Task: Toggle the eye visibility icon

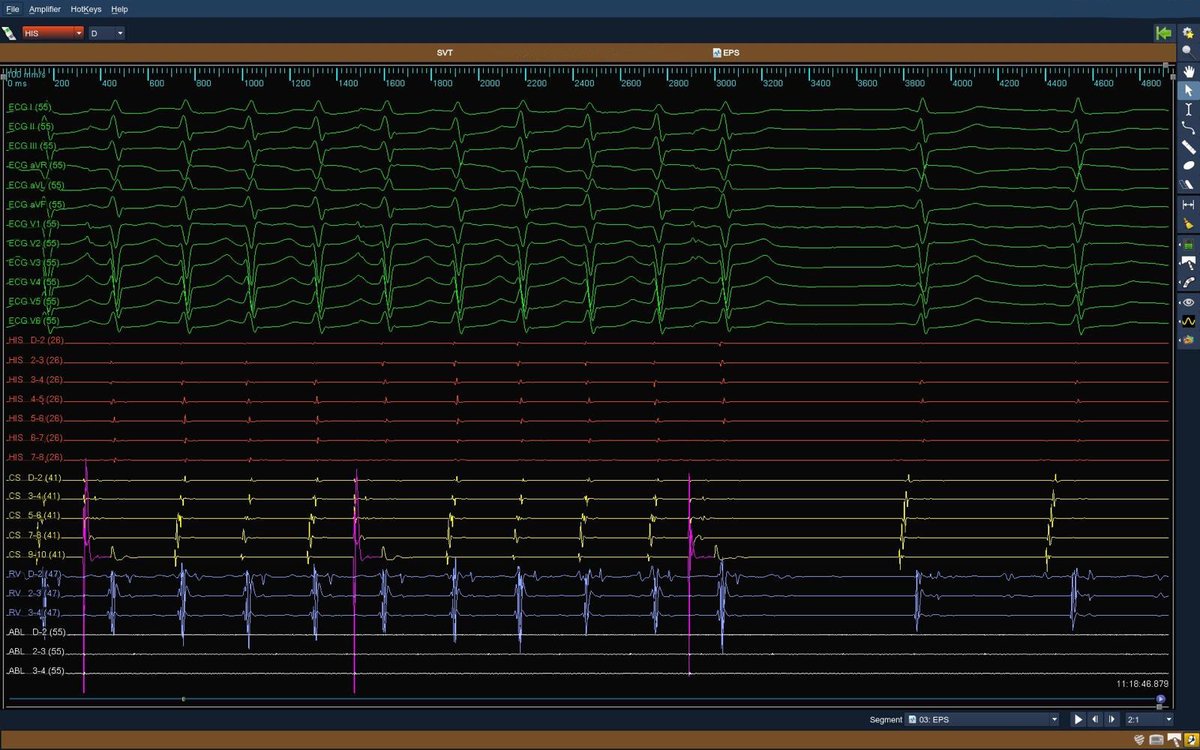Action: click(x=1188, y=302)
